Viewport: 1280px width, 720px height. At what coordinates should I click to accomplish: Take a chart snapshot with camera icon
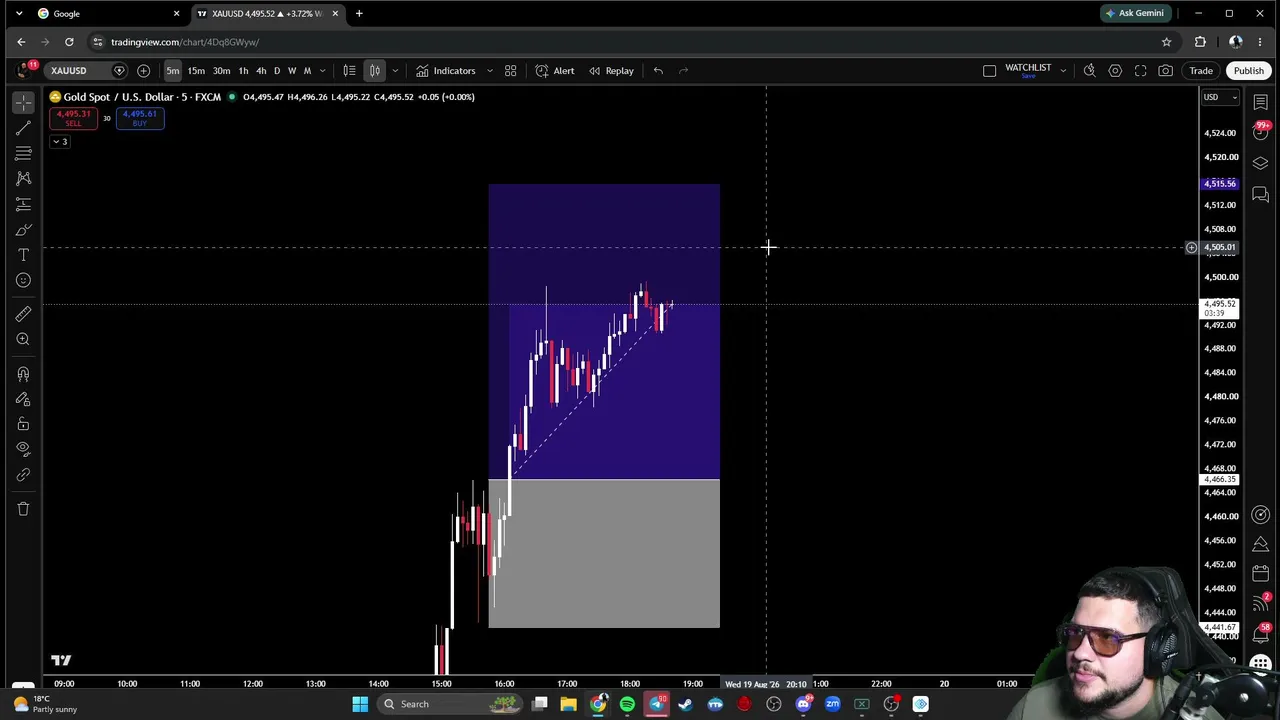click(1166, 71)
